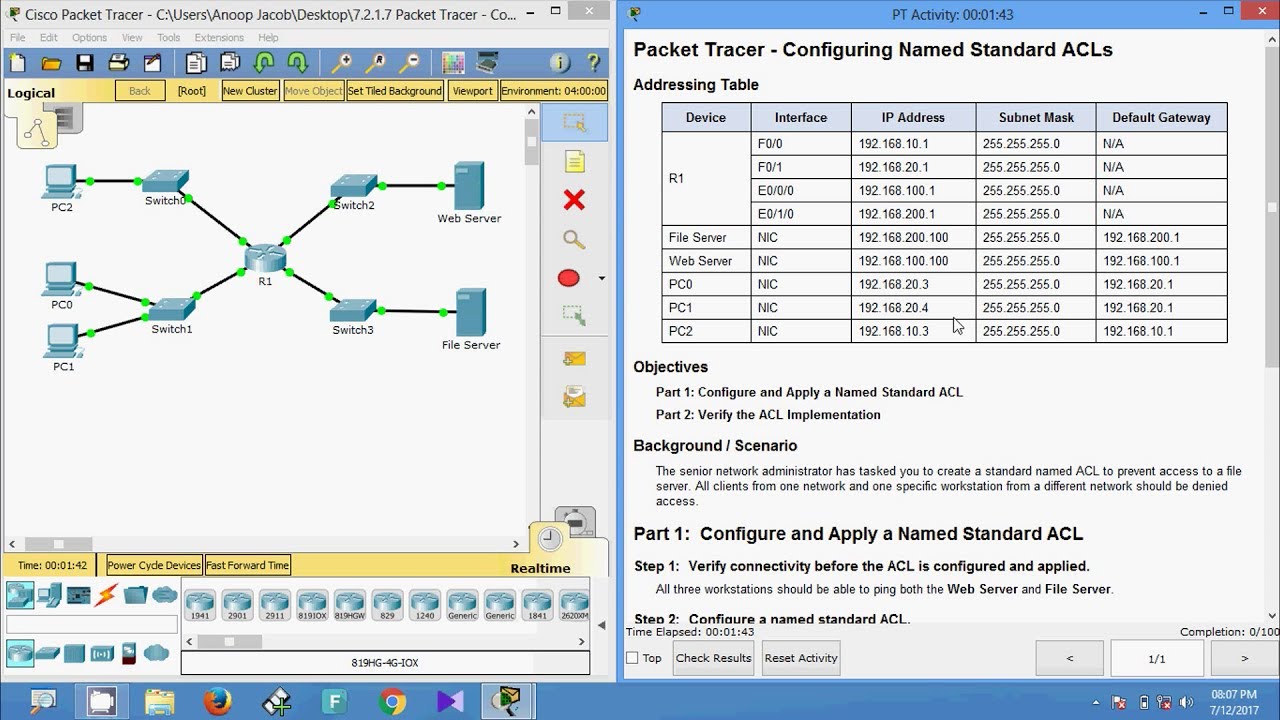
Task: Open Environment: 04:00:00 button
Action: [554, 90]
